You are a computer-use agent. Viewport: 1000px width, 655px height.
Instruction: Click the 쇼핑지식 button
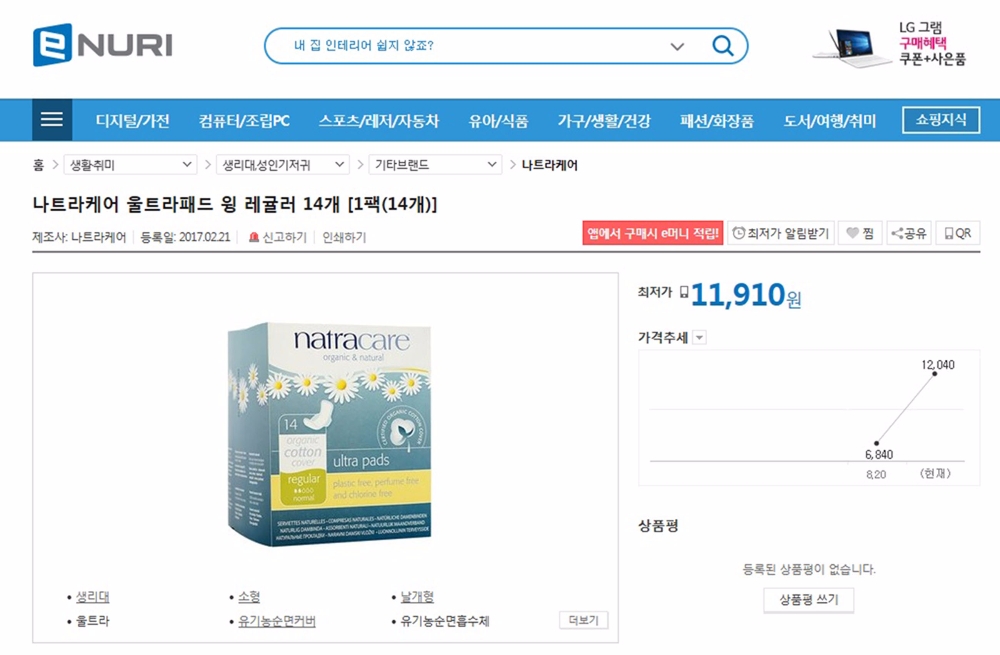coord(941,120)
